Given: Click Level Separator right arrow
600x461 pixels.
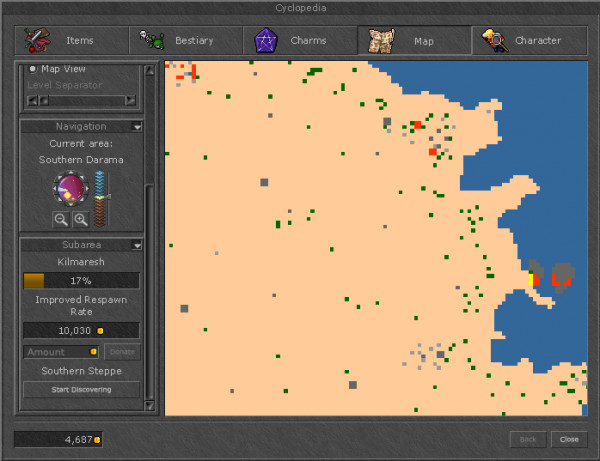Looking at the screenshot, I should click(130, 101).
